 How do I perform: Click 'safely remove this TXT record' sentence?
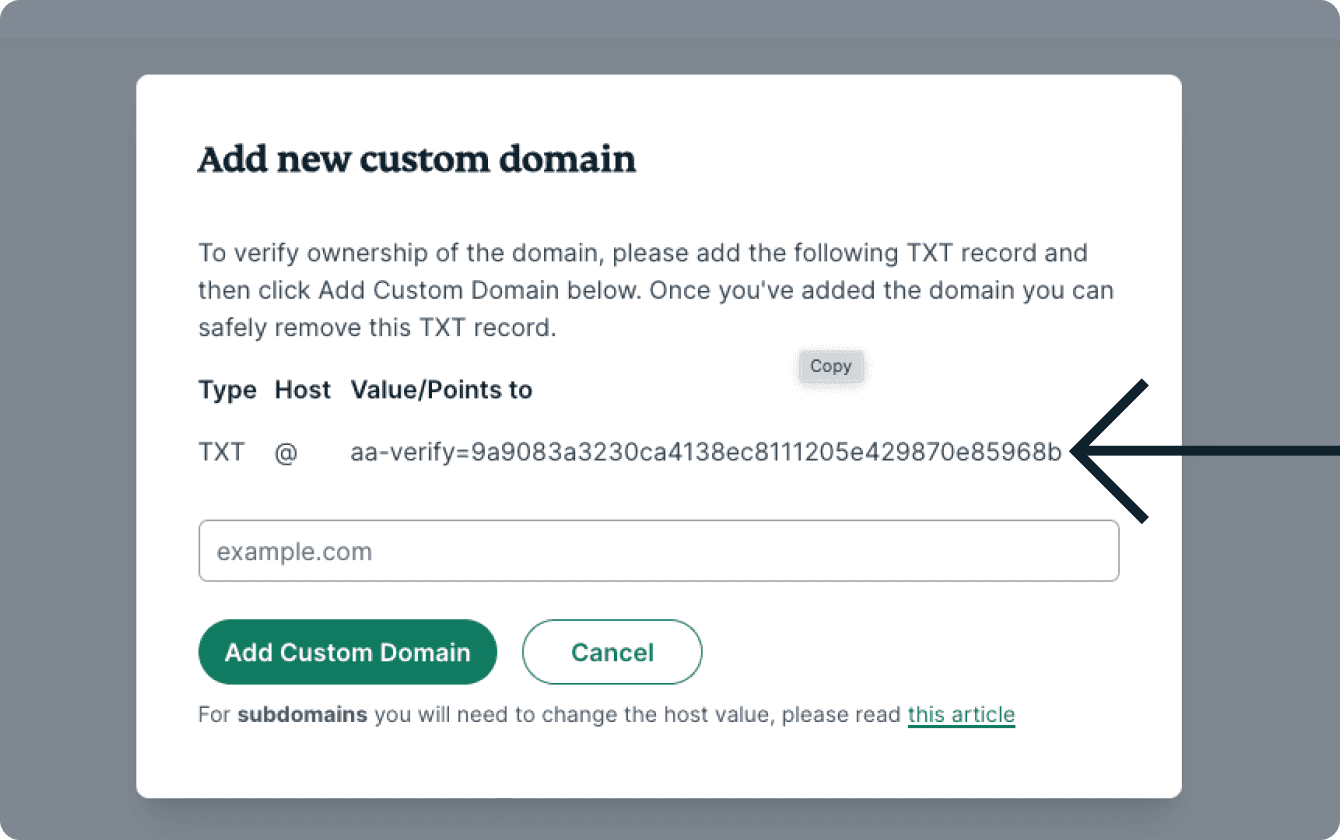376,328
